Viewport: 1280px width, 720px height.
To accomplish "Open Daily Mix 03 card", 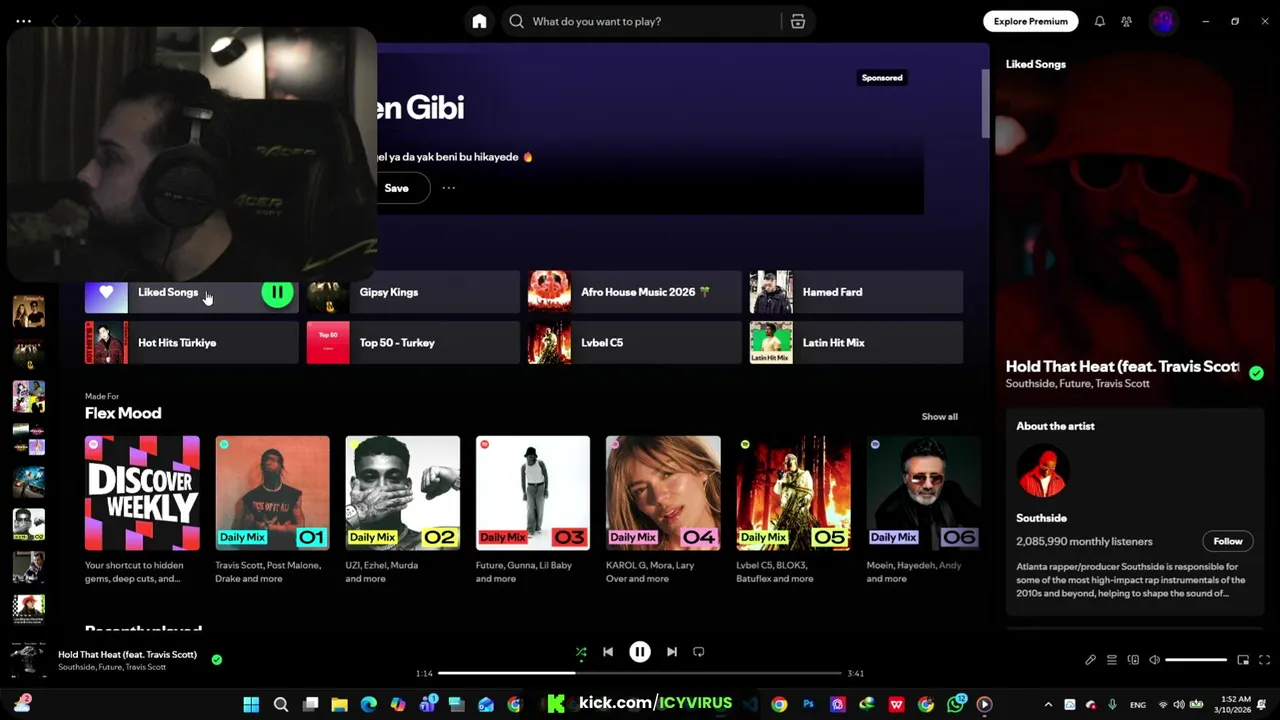I will click(533, 510).
